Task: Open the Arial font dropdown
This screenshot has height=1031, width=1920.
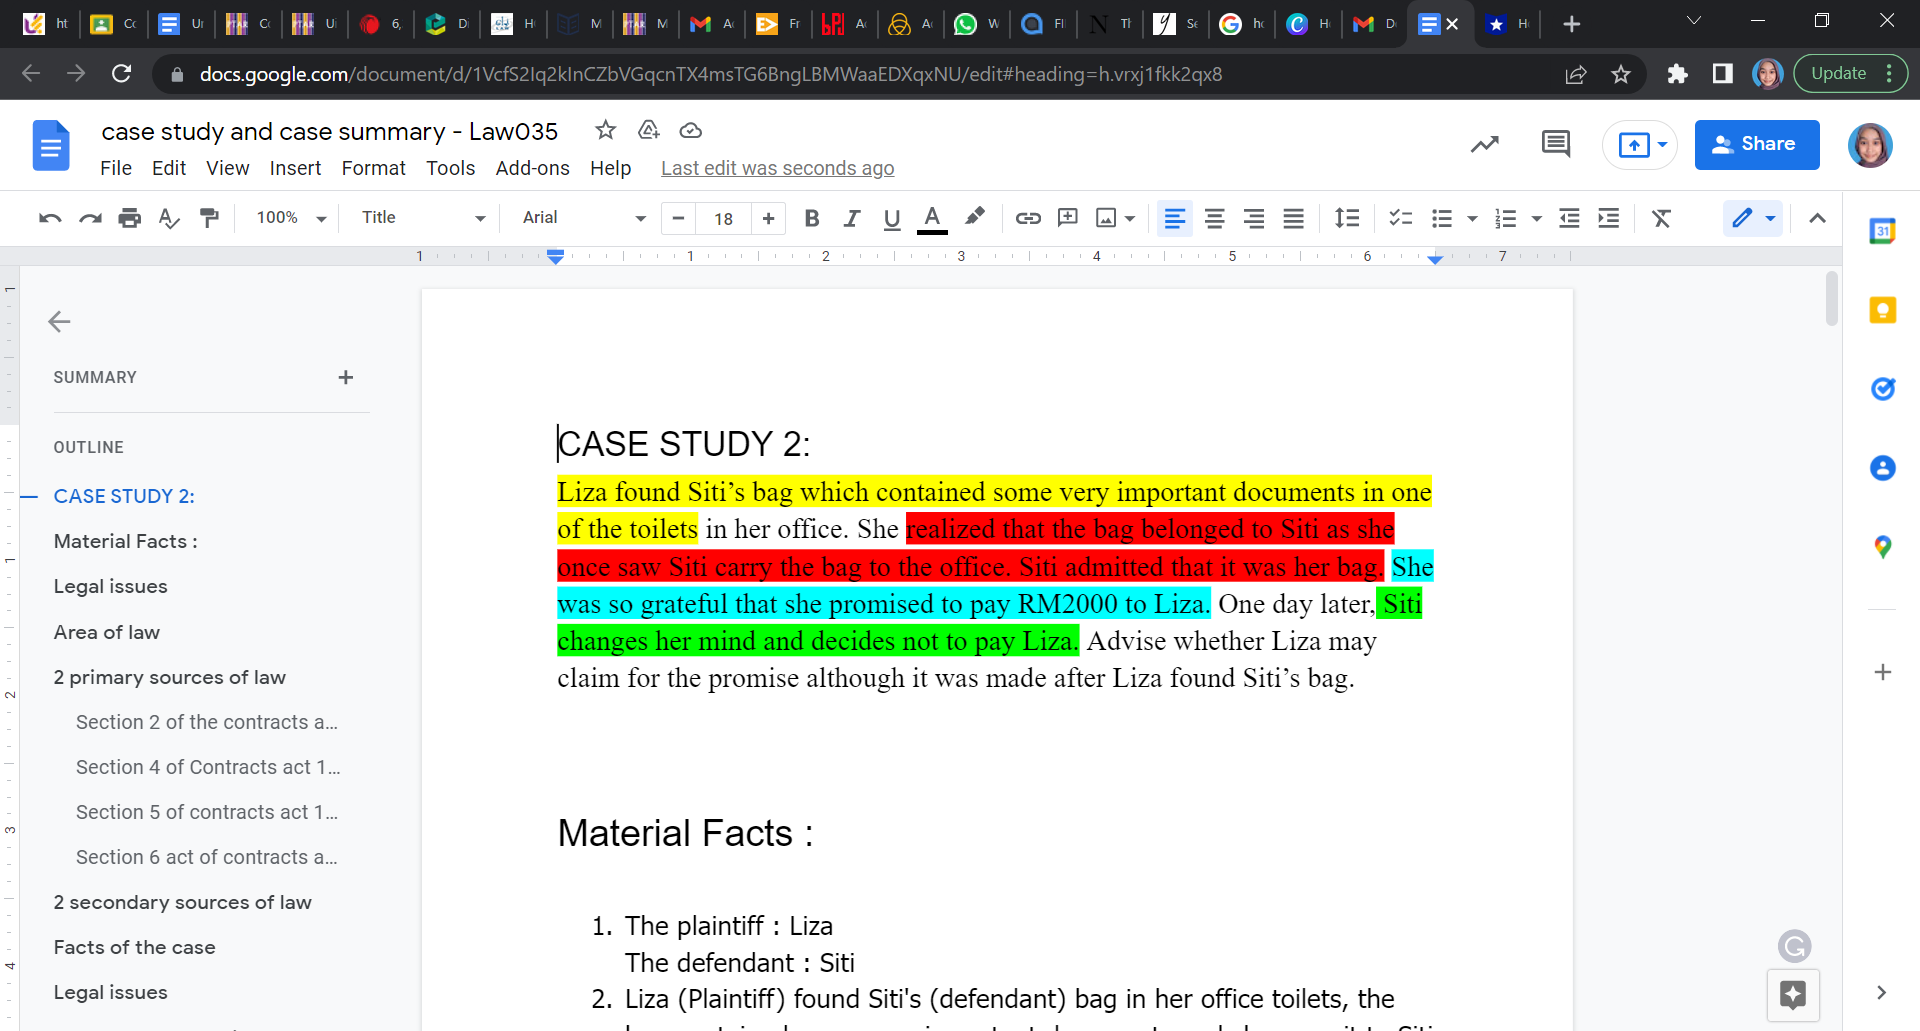Action: pyautogui.click(x=584, y=218)
